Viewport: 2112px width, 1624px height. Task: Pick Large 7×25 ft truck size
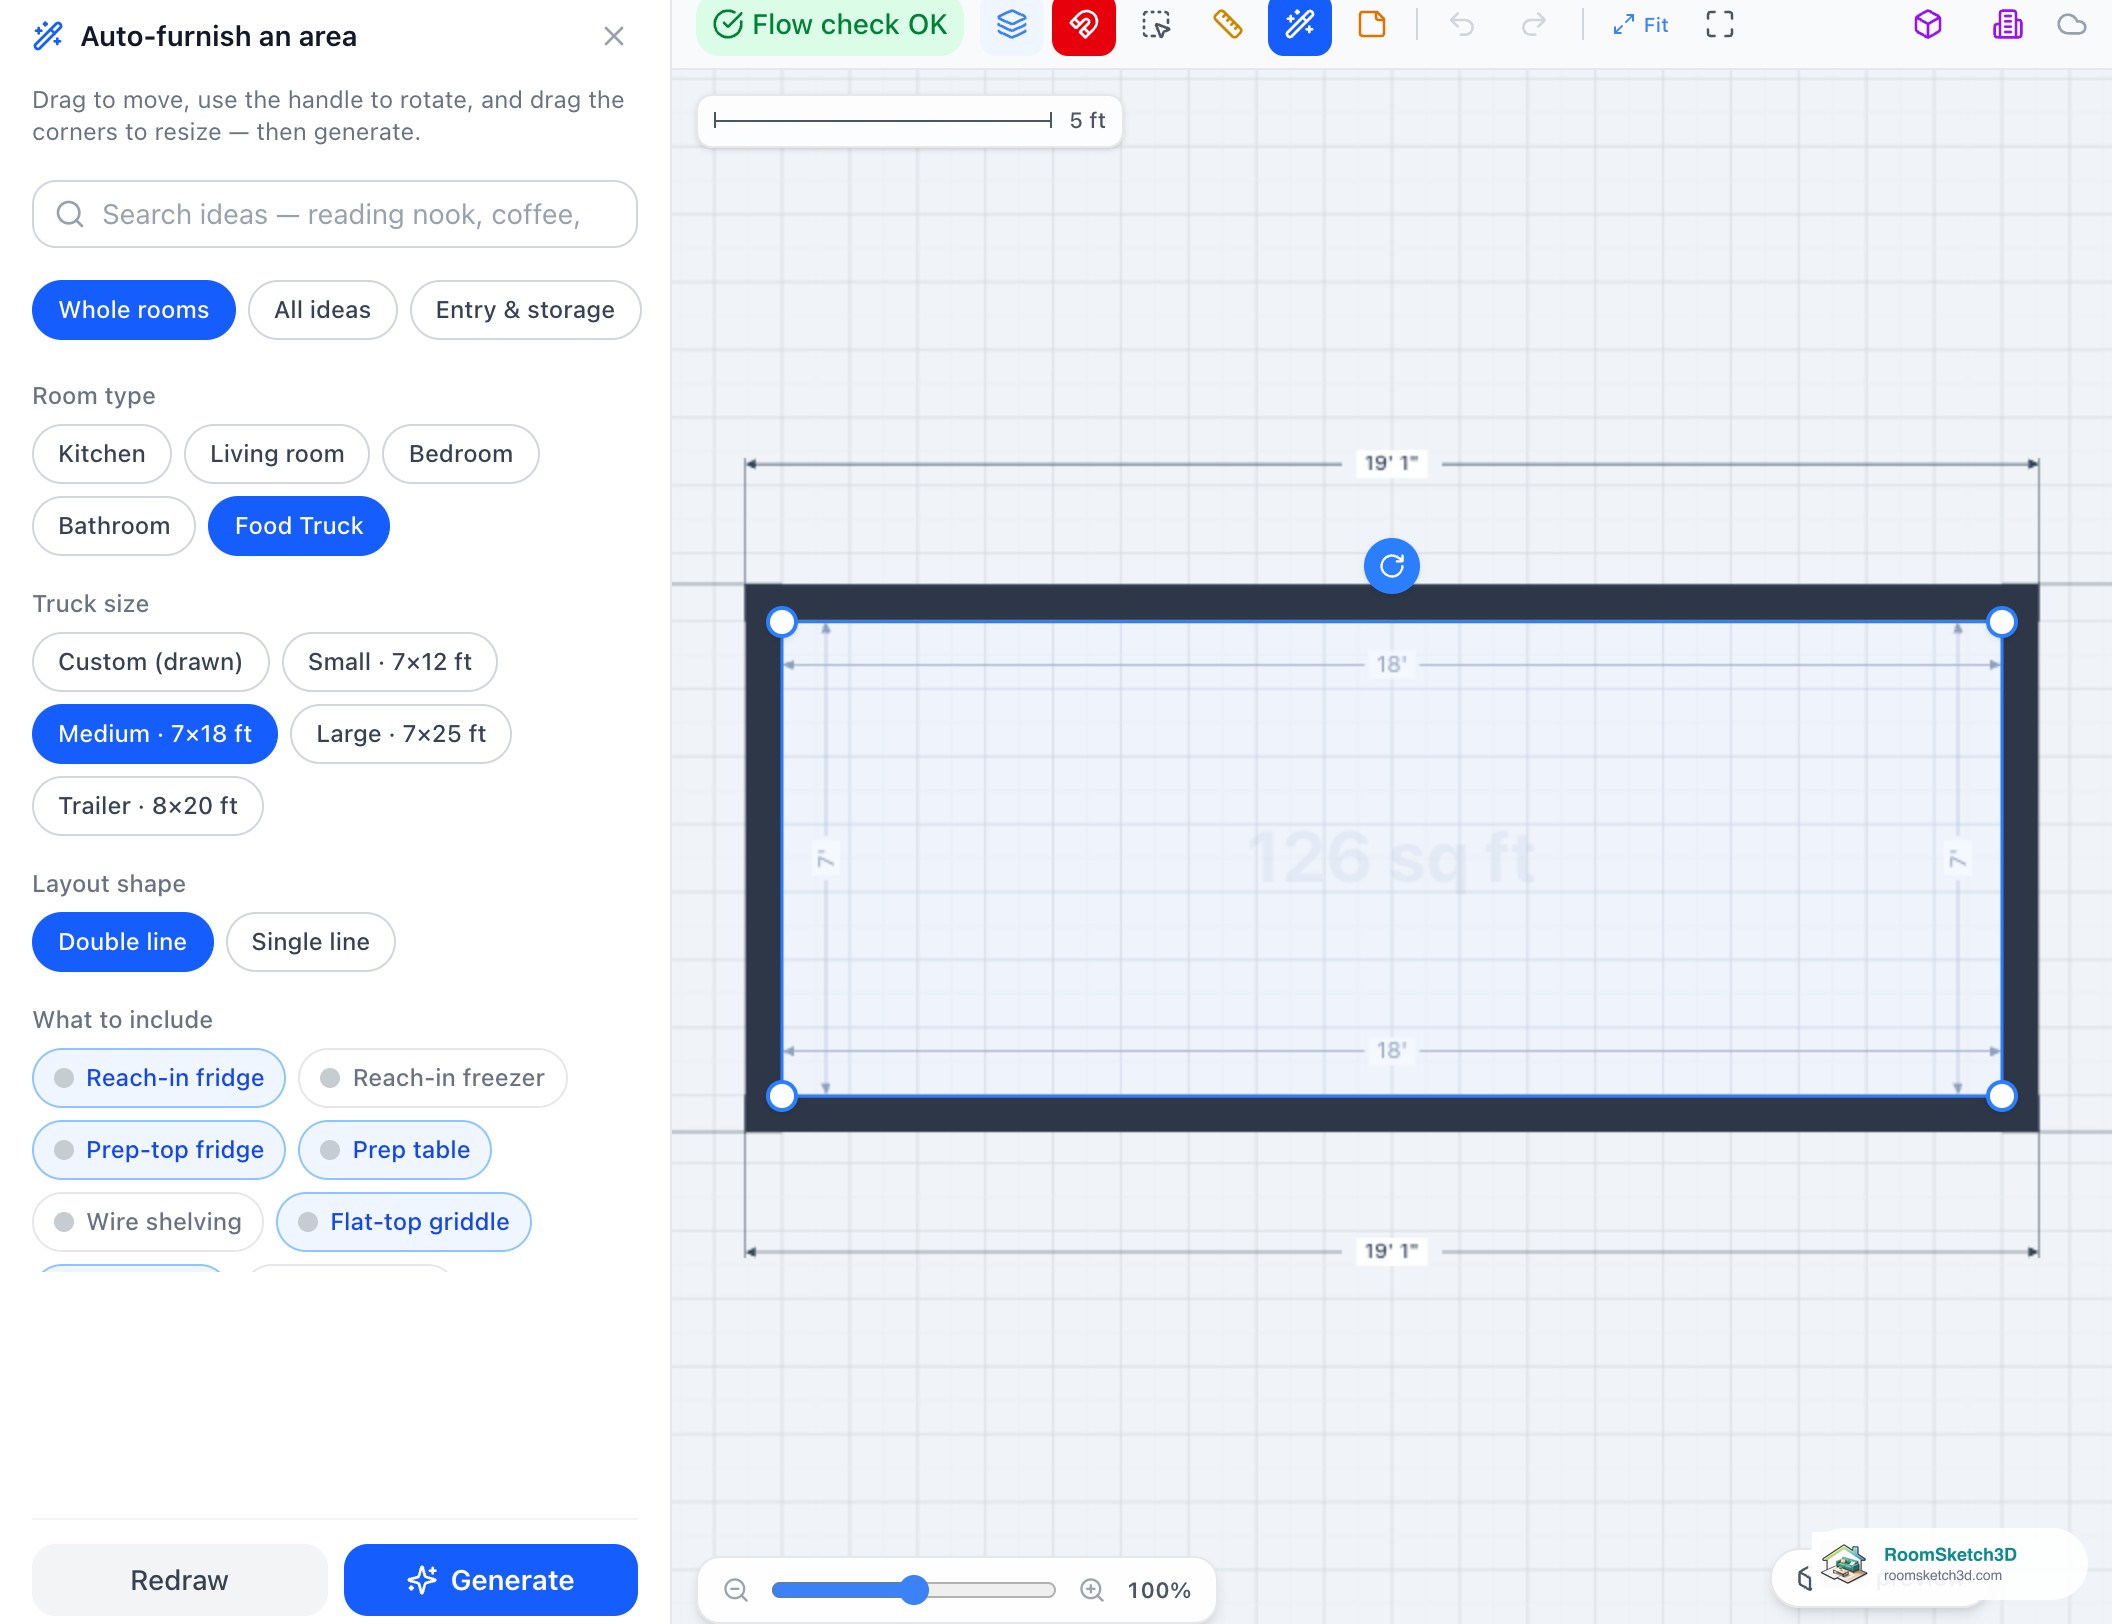pos(401,734)
